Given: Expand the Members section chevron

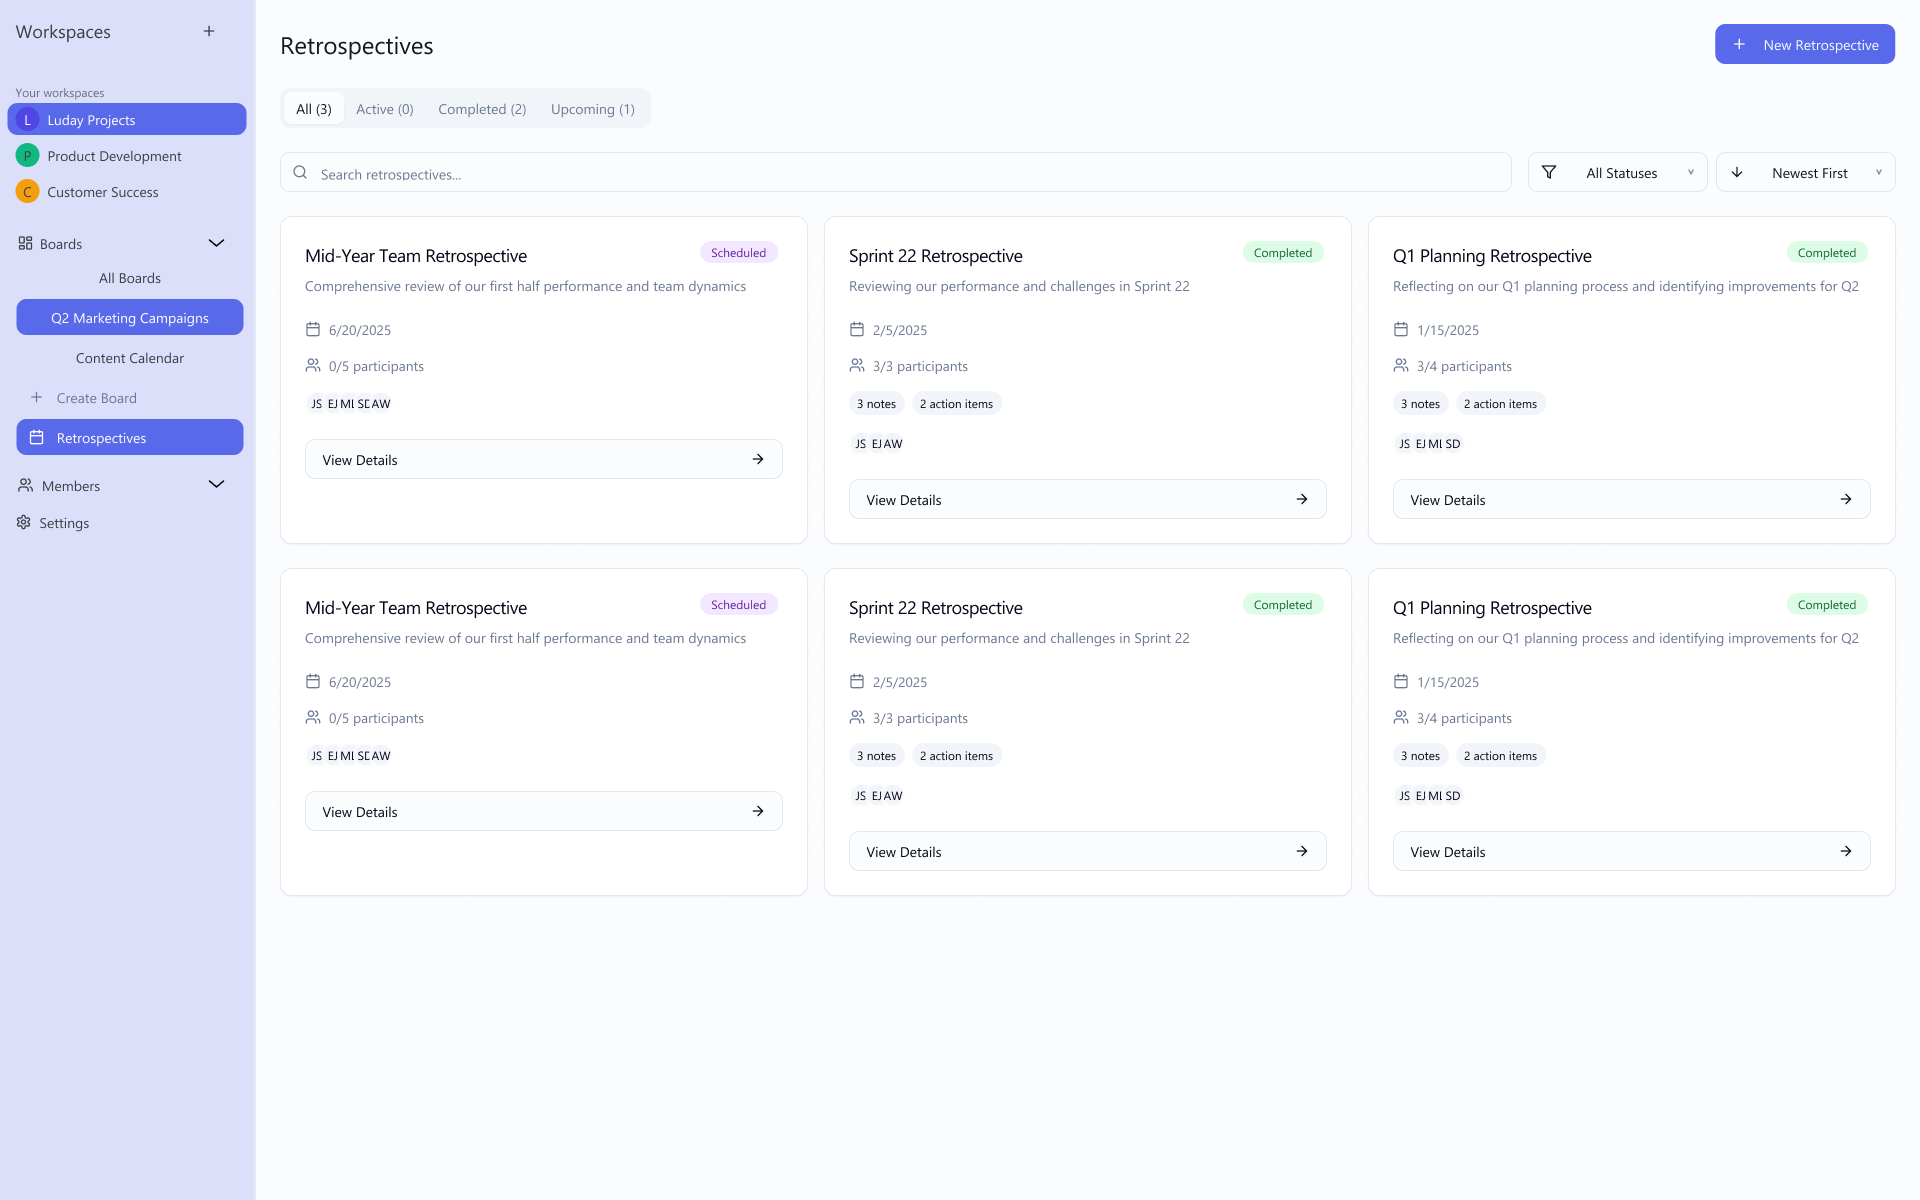Looking at the screenshot, I should click(x=216, y=485).
